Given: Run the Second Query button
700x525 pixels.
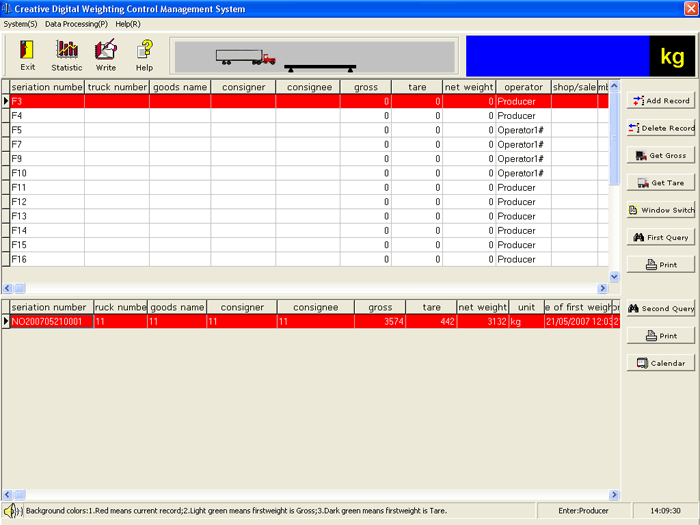Looking at the screenshot, I should [661, 308].
